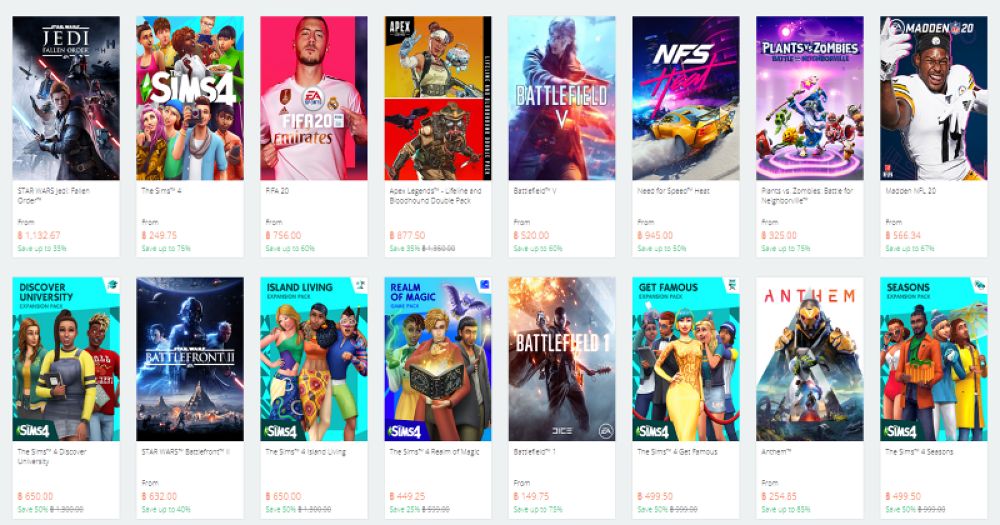
Task: Select the Star Wars Battlefront II cover
Action: pyautogui.click(x=190, y=359)
